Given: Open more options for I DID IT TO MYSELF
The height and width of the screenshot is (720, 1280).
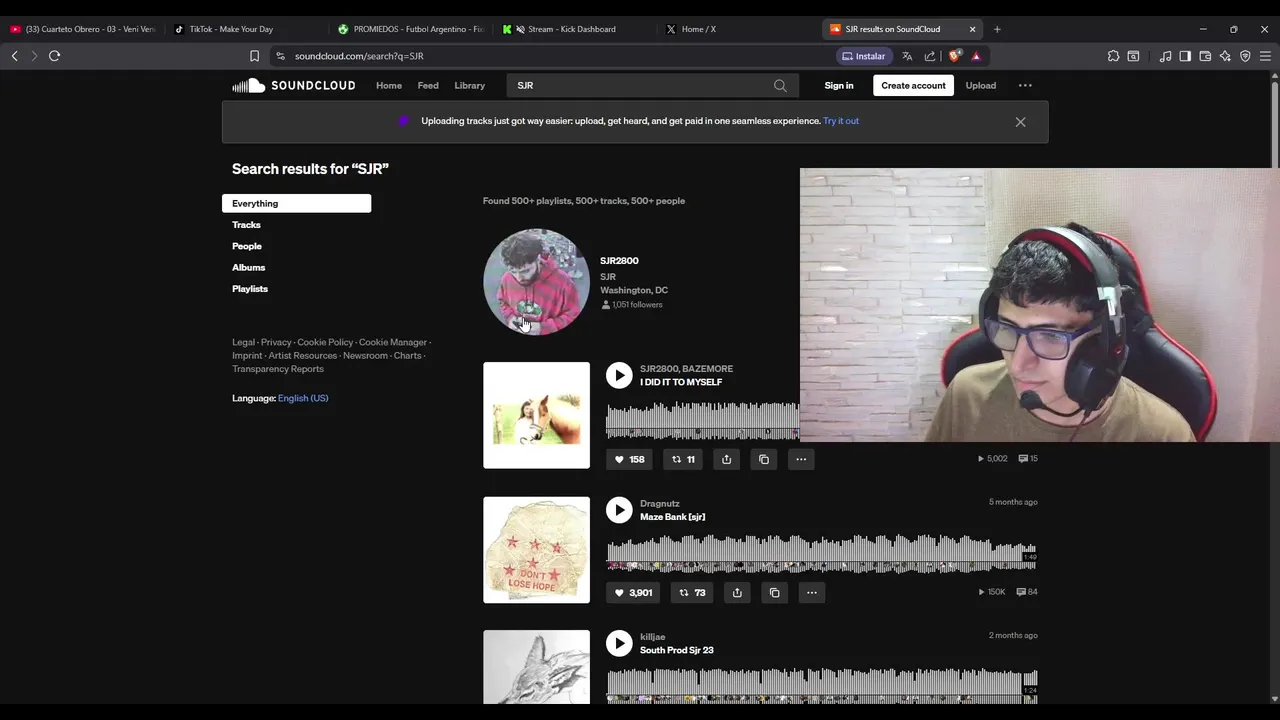Looking at the screenshot, I should [x=801, y=459].
